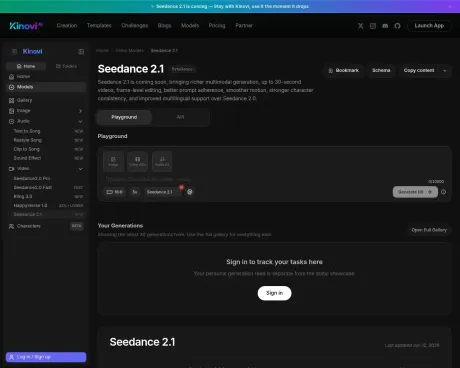460x368 pixels.
Task: Click the info icon next to Generate
Action: [x=443, y=192]
